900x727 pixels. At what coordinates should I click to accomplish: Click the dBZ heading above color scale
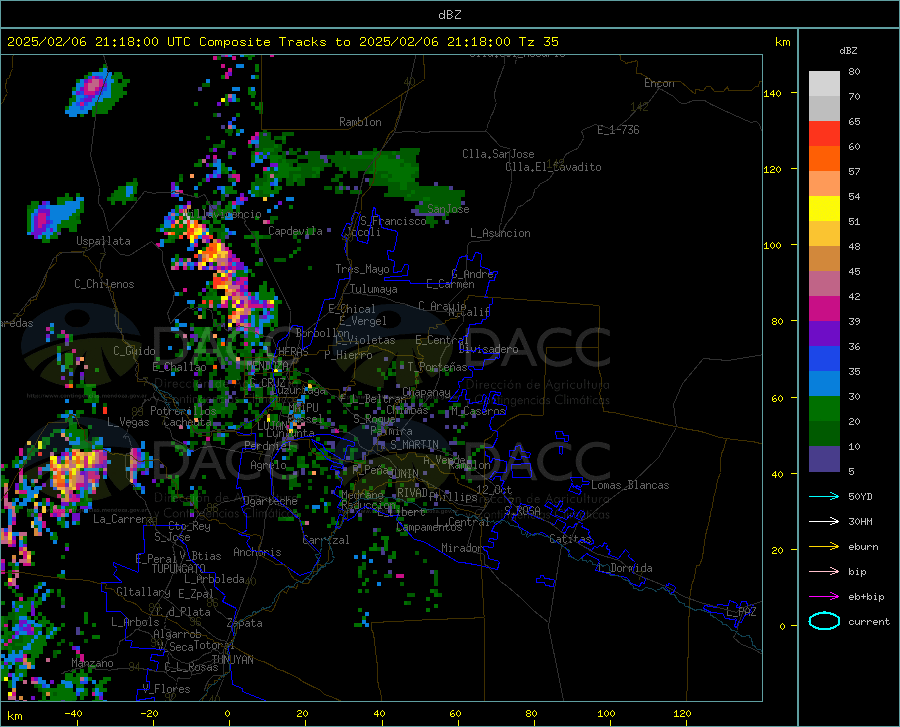848,50
